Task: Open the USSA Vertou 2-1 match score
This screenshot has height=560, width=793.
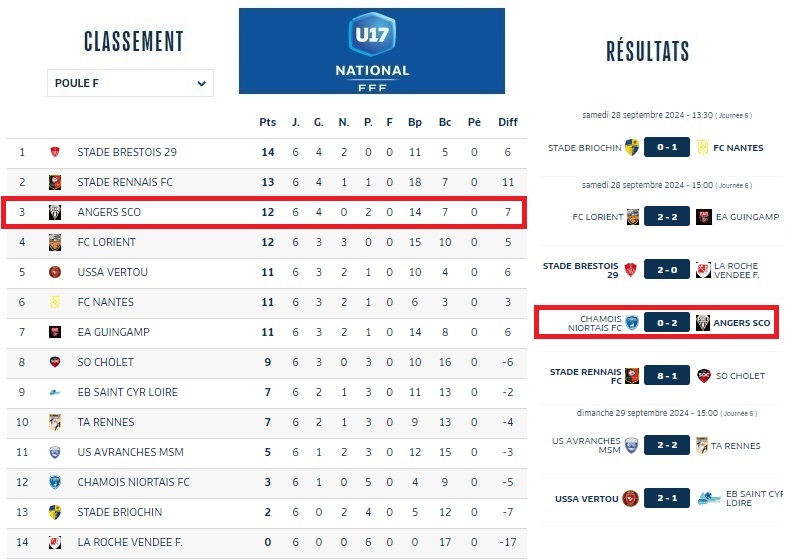Action: pos(667,498)
